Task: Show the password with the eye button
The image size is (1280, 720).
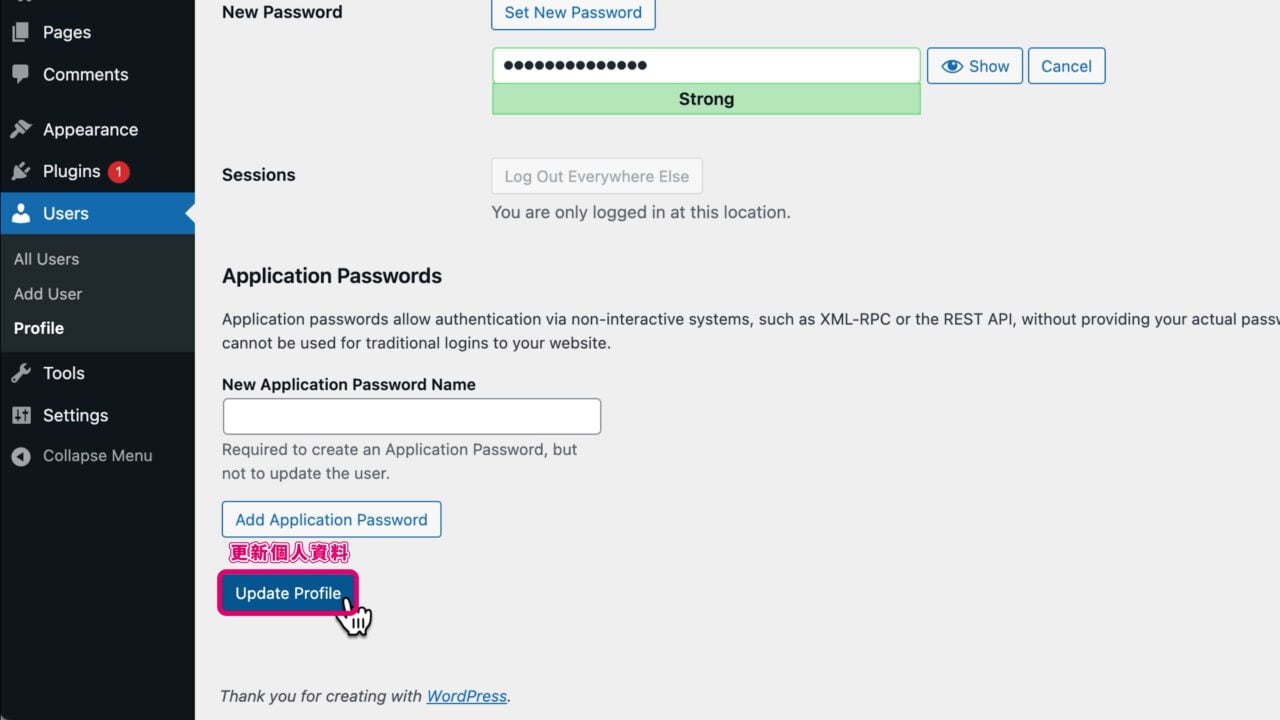Action: (x=975, y=66)
